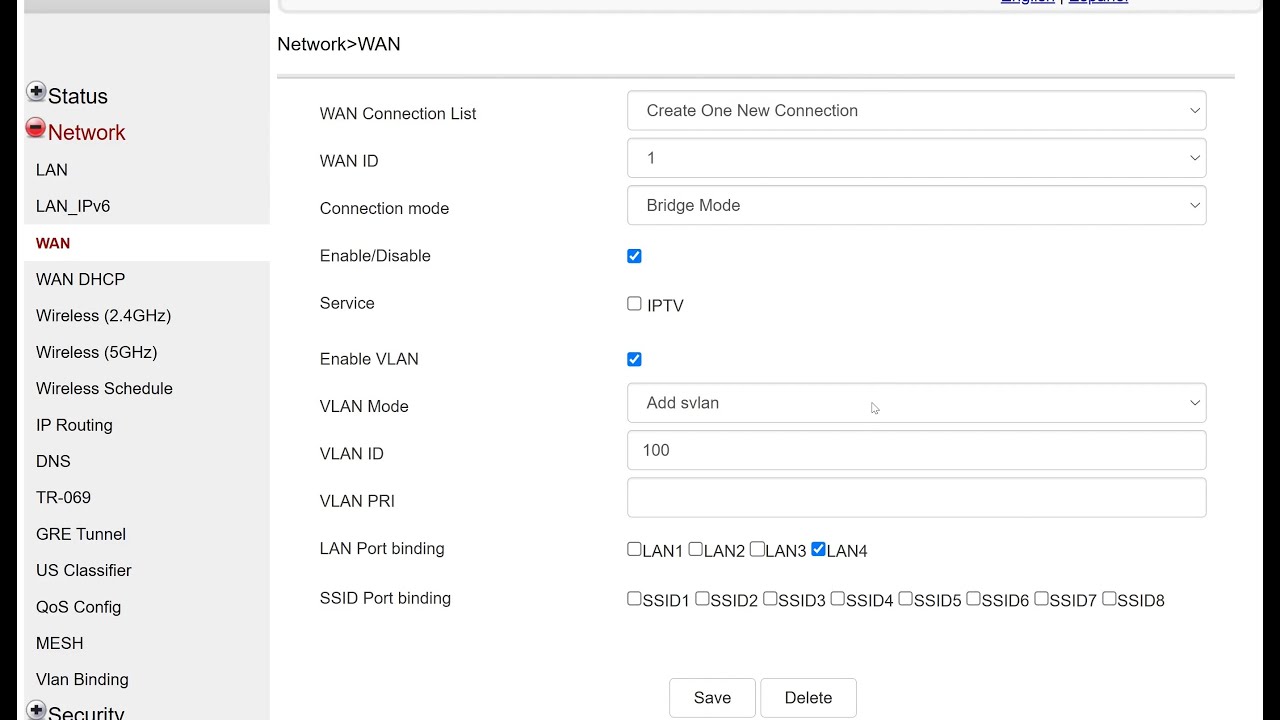Image resolution: width=1280 pixels, height=720 pixels.
Task: Open the LAN menu item
Action: (52, 170)
